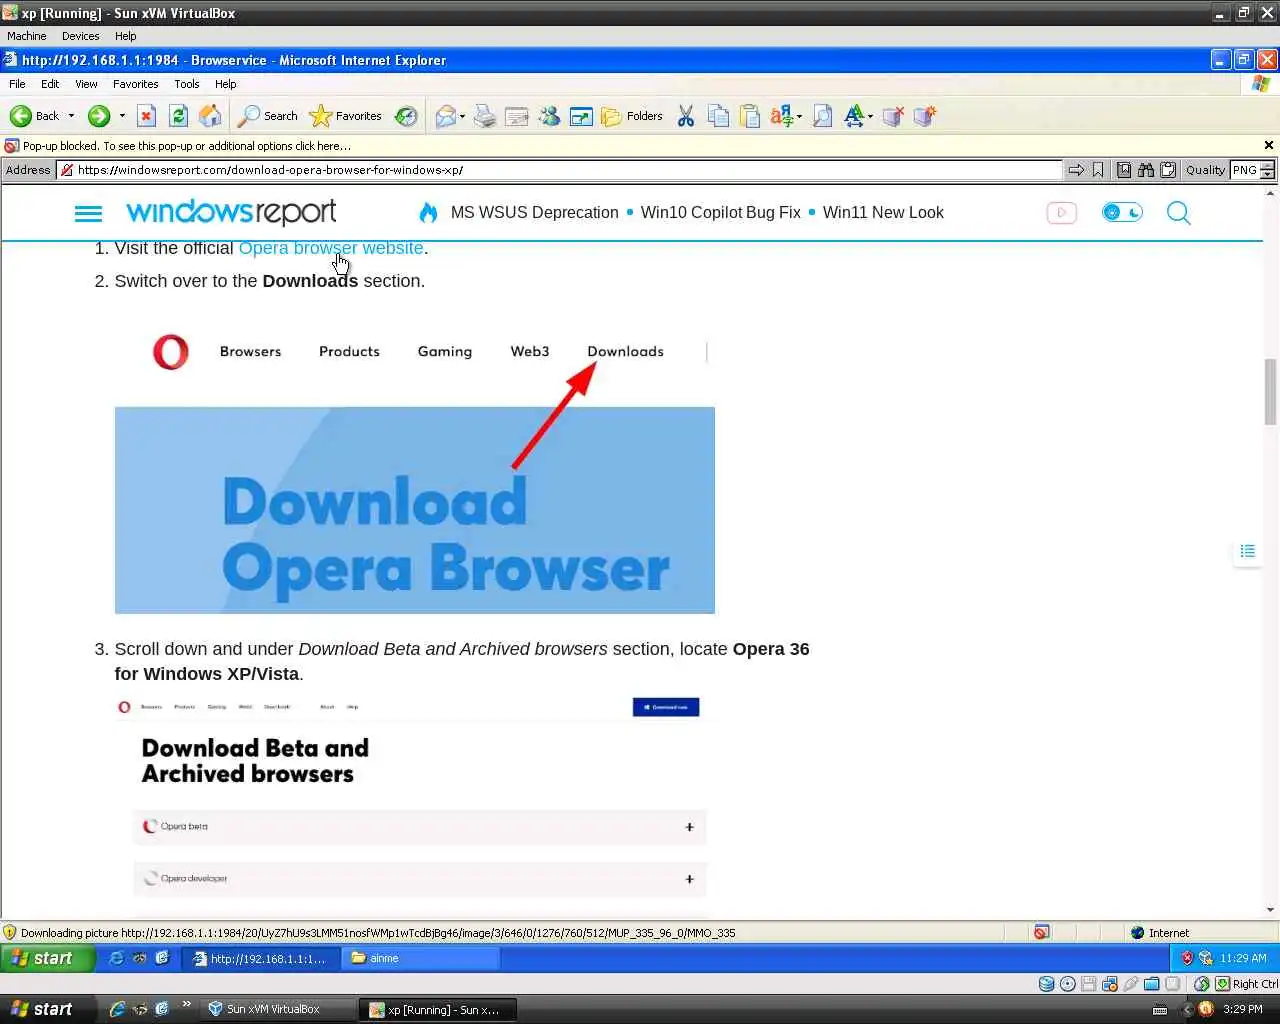1280x1024 pixels.
Task: Open the Favorites menu in menu bar
Action: click(135, 84)
